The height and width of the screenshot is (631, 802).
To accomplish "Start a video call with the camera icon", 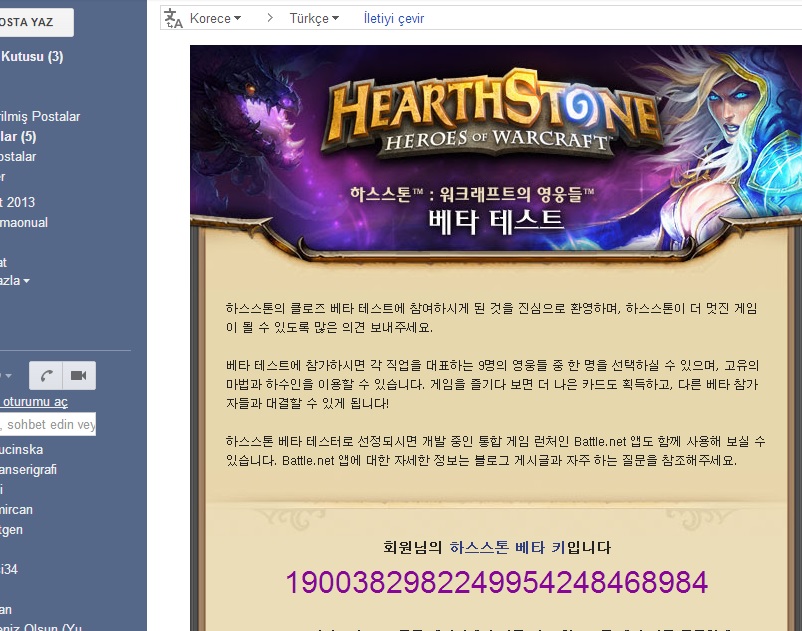I will pyautogui.click(x=79, y=375).
